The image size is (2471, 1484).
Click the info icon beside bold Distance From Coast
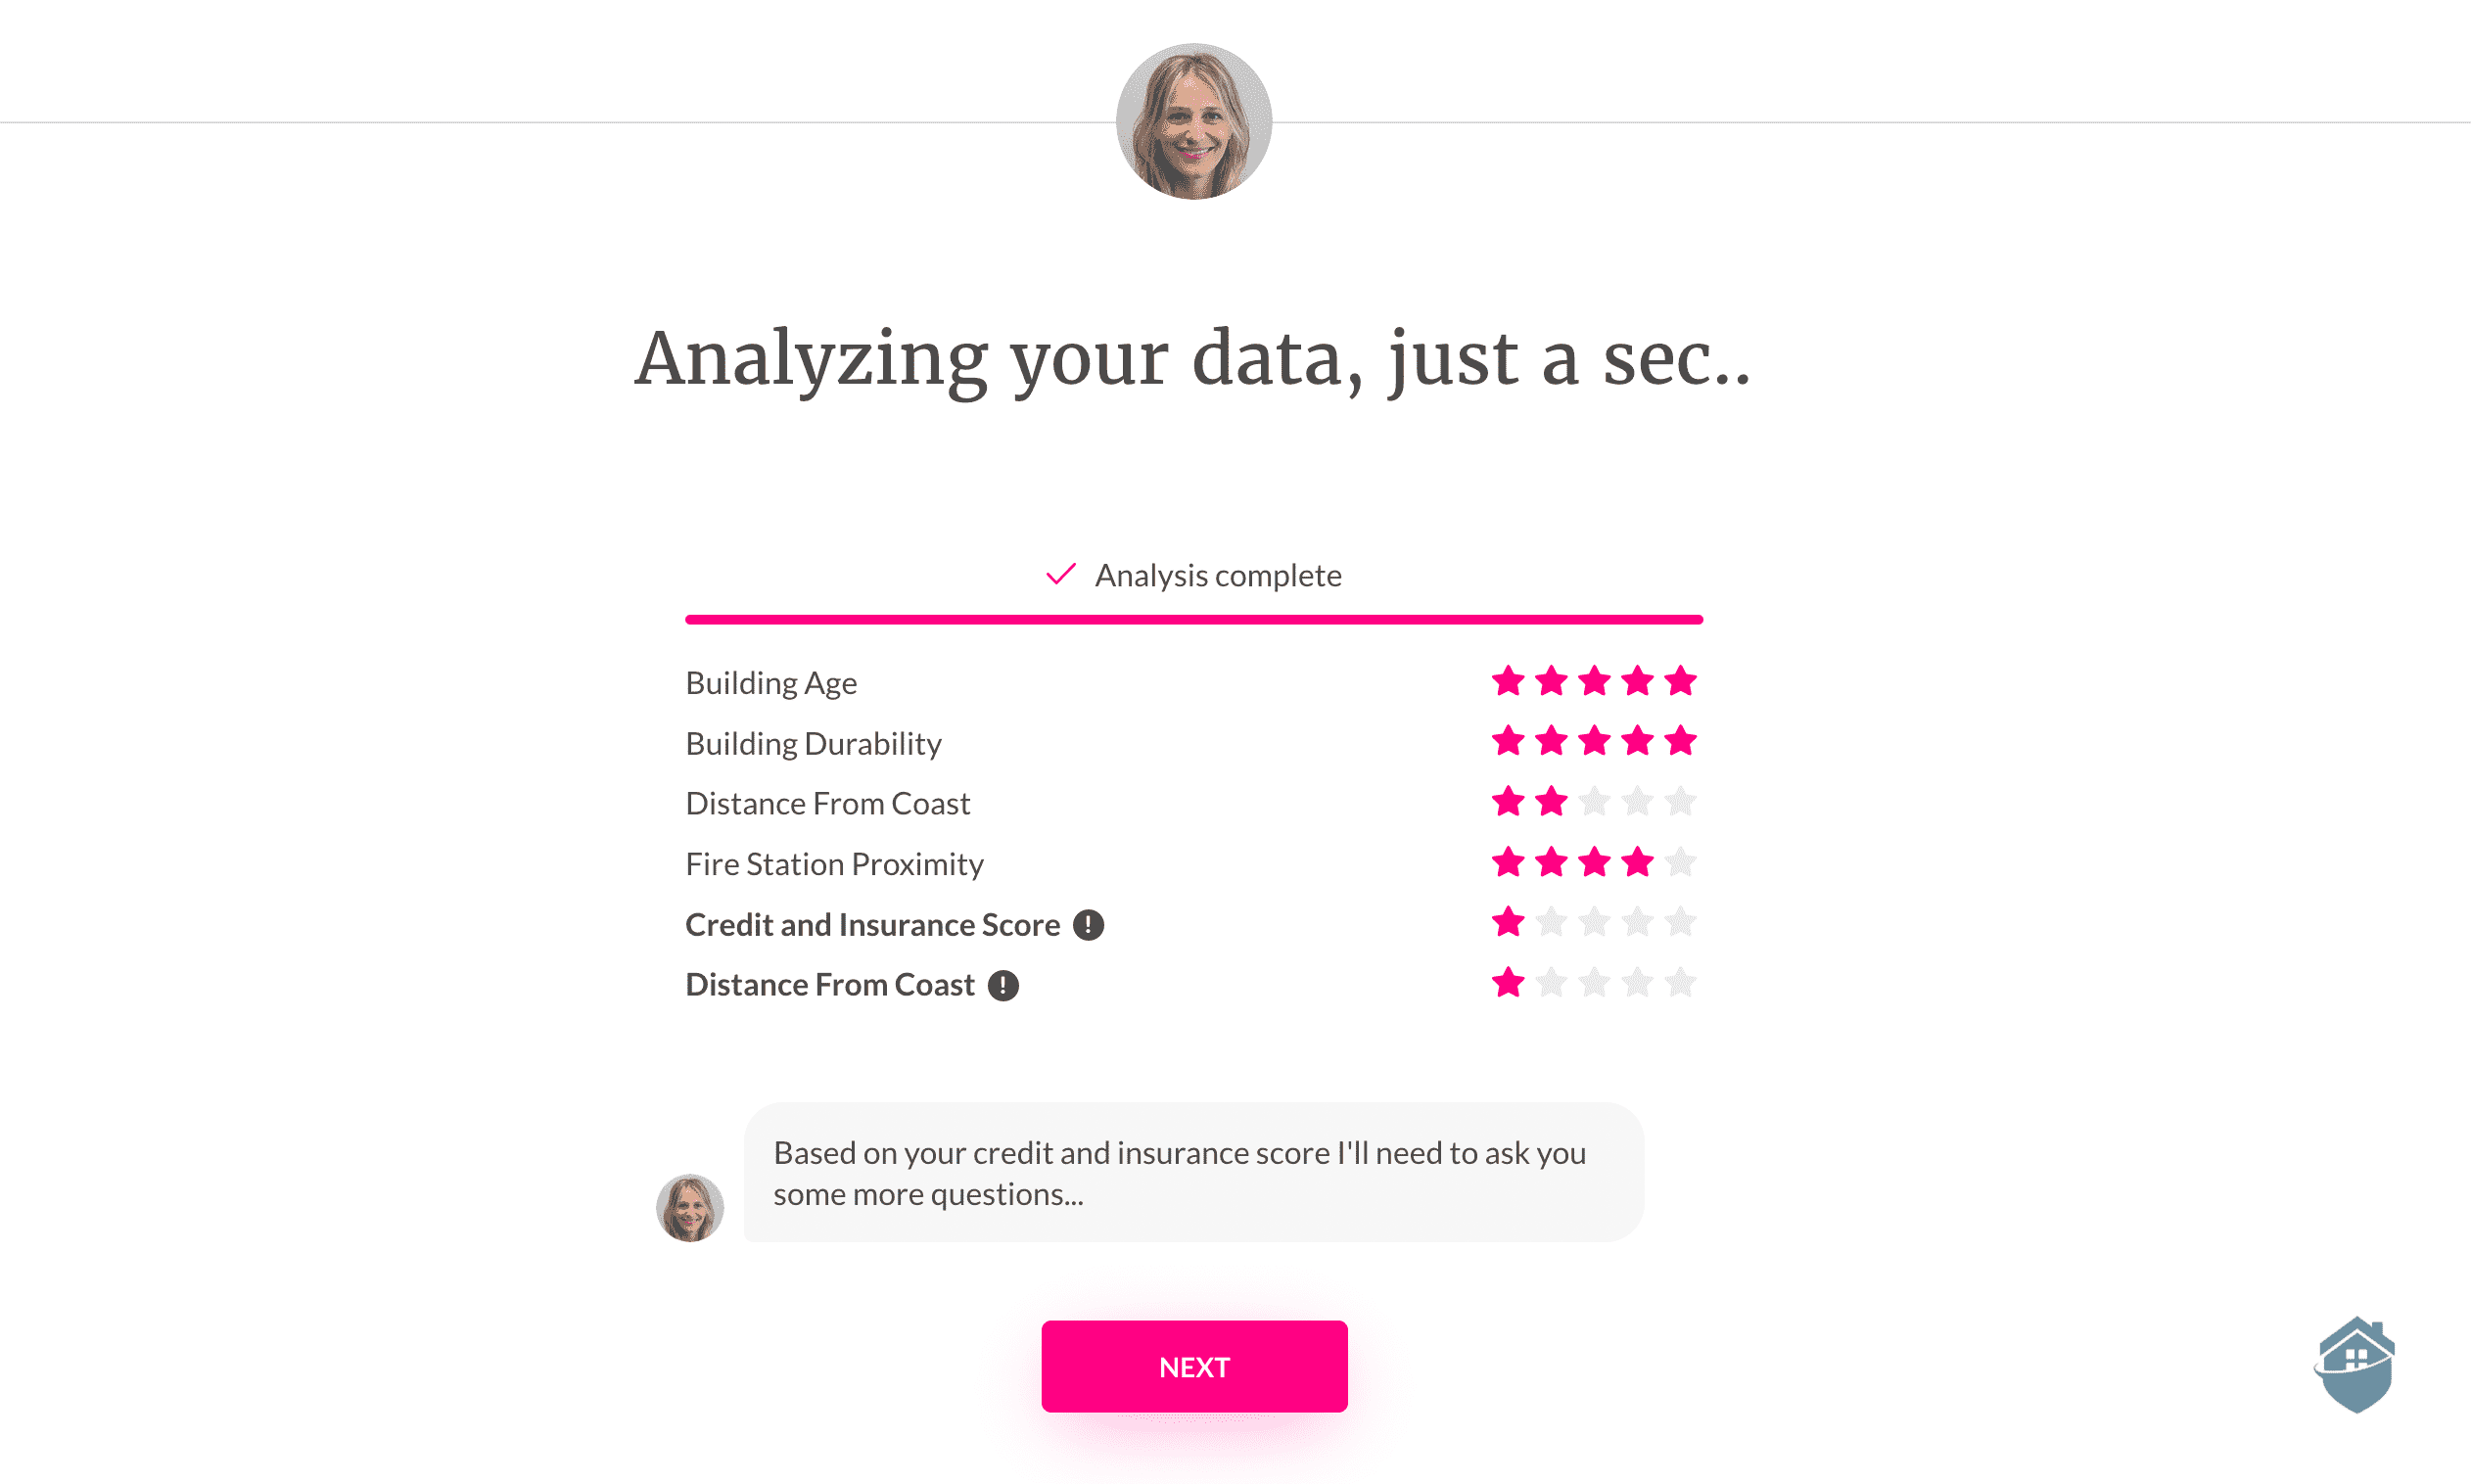pyautogui.click(x=1003, y=985)
